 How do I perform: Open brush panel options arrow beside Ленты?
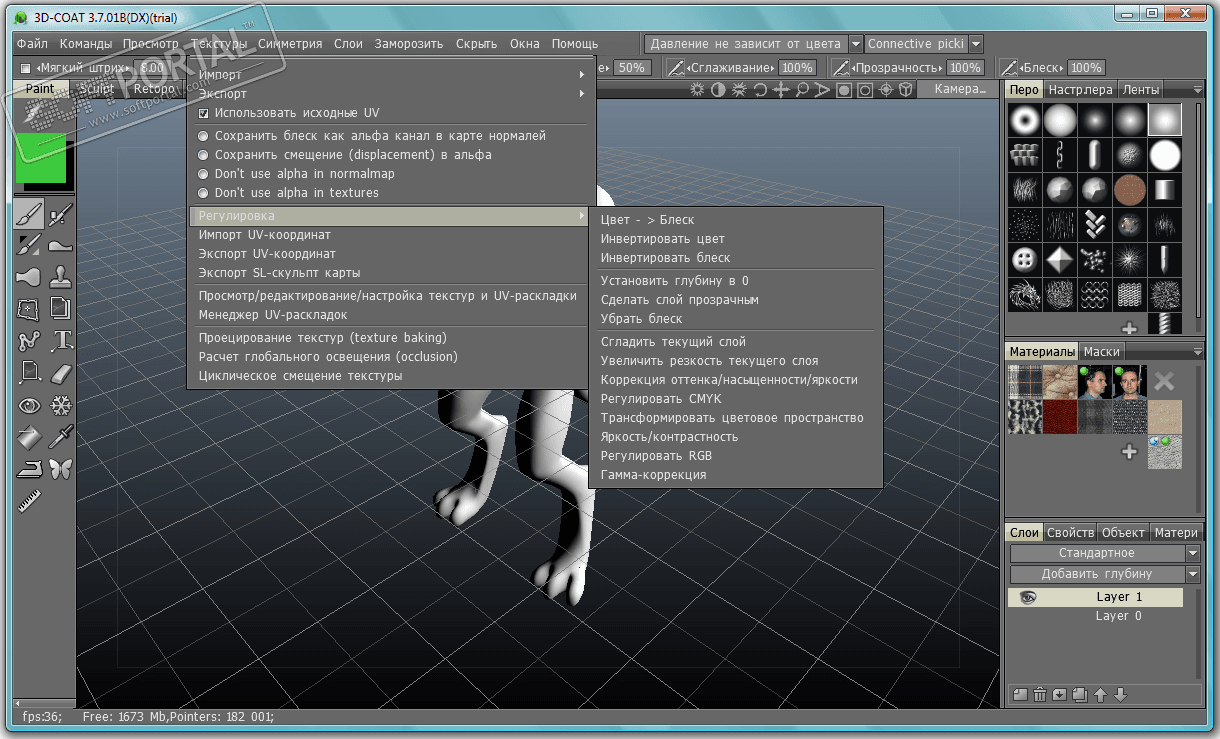coord(1198,90)
